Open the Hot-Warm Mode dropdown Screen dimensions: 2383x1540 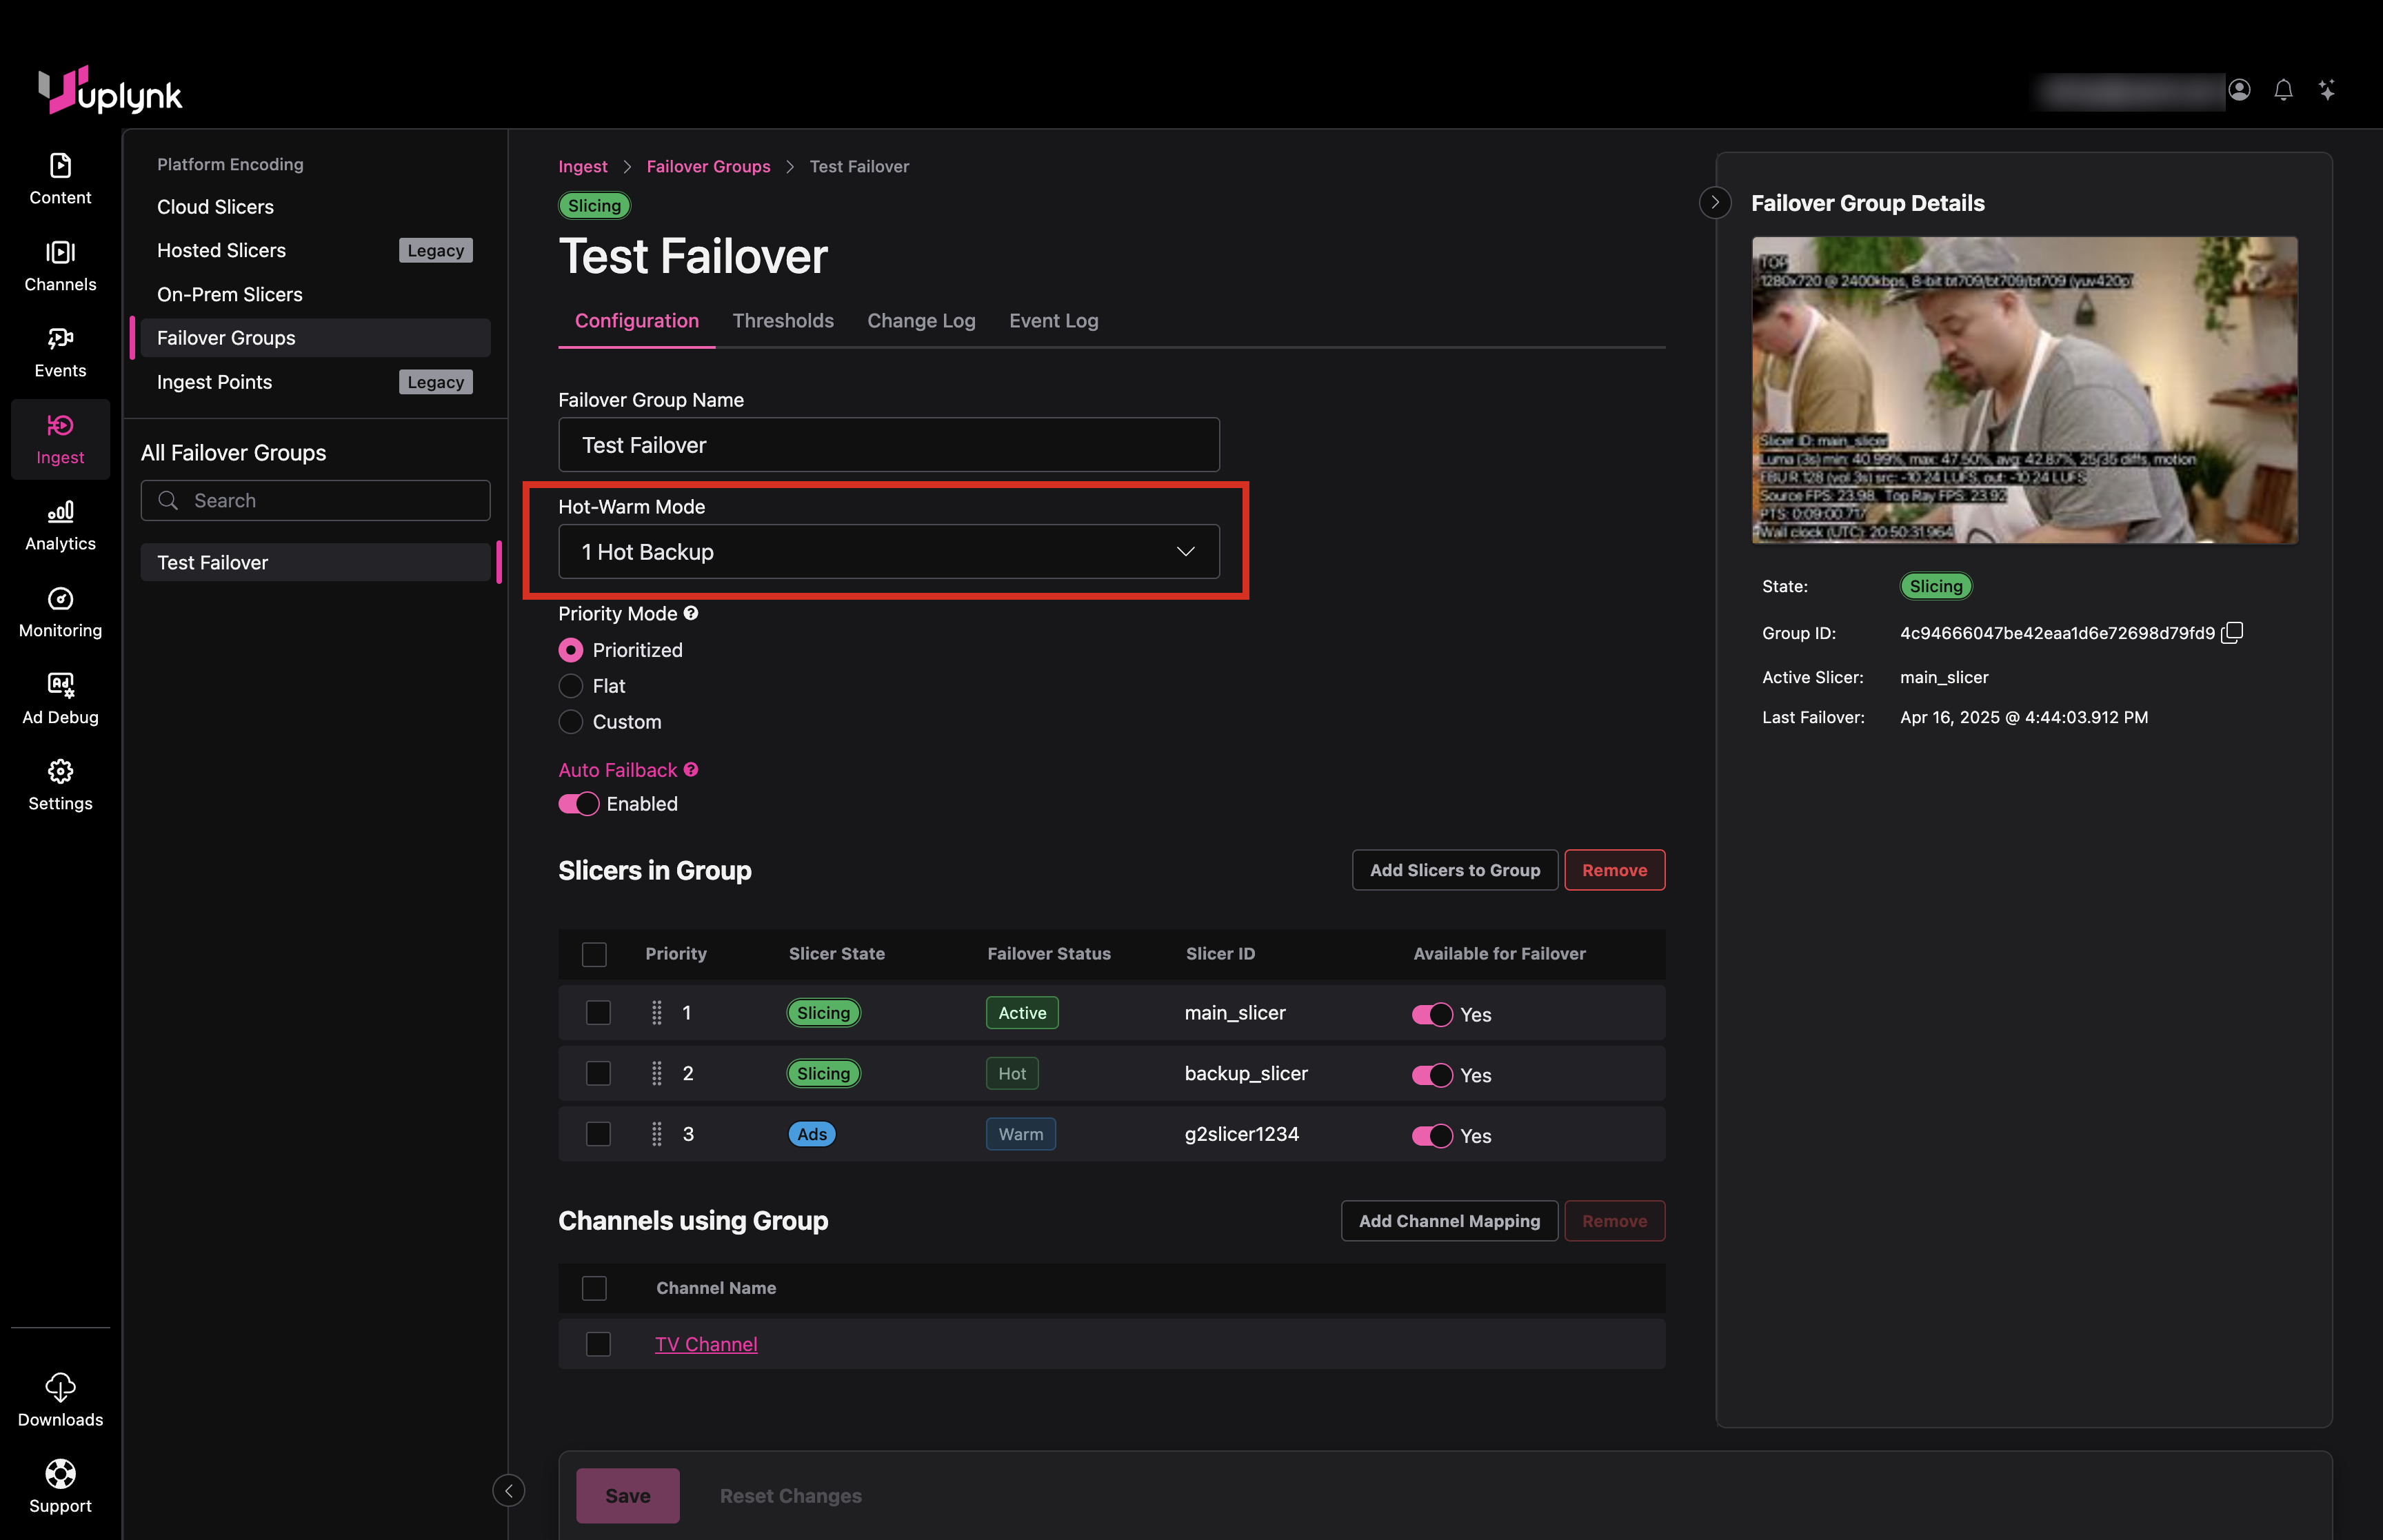[x=888, y=552]
